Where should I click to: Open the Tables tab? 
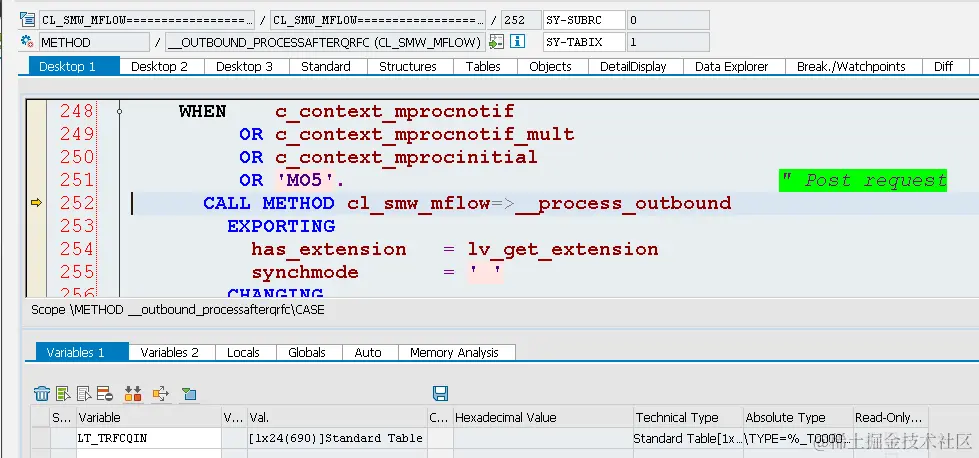pos(483,67)
